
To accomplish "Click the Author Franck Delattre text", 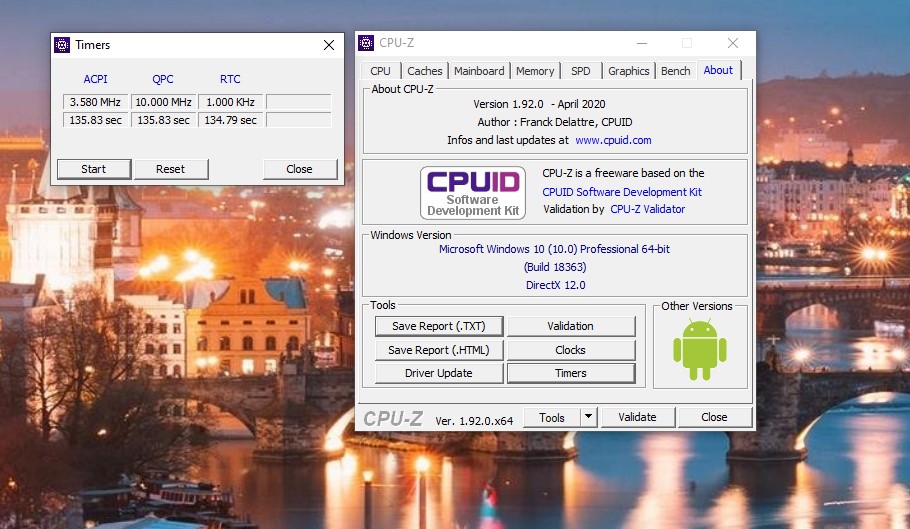I will coord(555,122).
